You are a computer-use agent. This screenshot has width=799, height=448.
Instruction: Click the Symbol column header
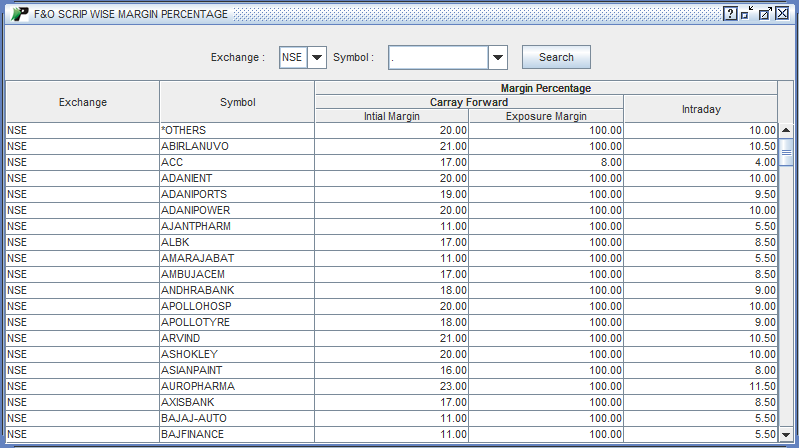tap(237, 102)
